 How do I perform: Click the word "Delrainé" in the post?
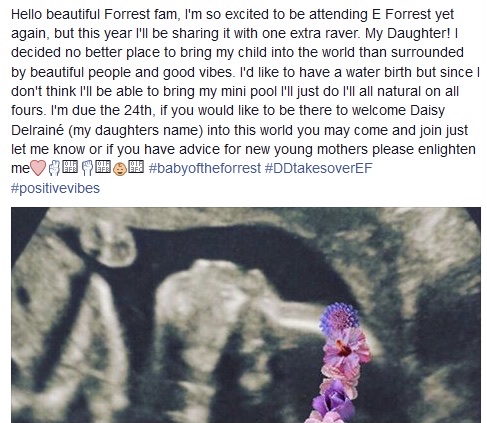click(x=37, y=130)
